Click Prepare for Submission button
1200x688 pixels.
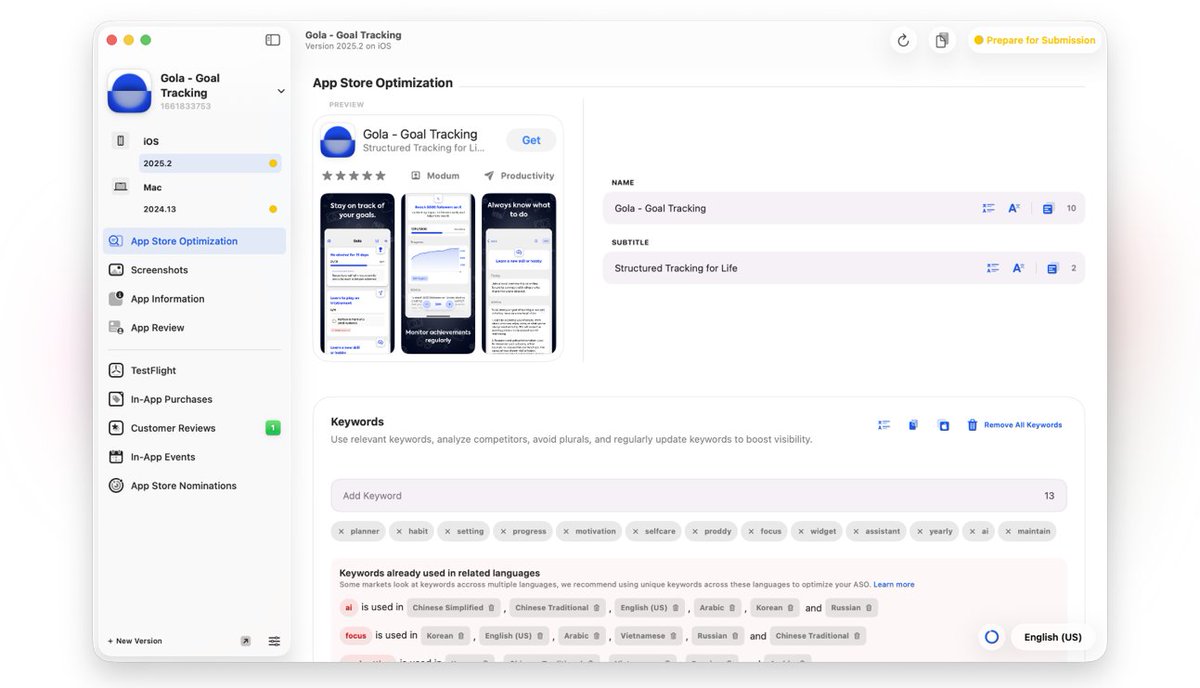pyautogui.click(x=1035, y=40)
